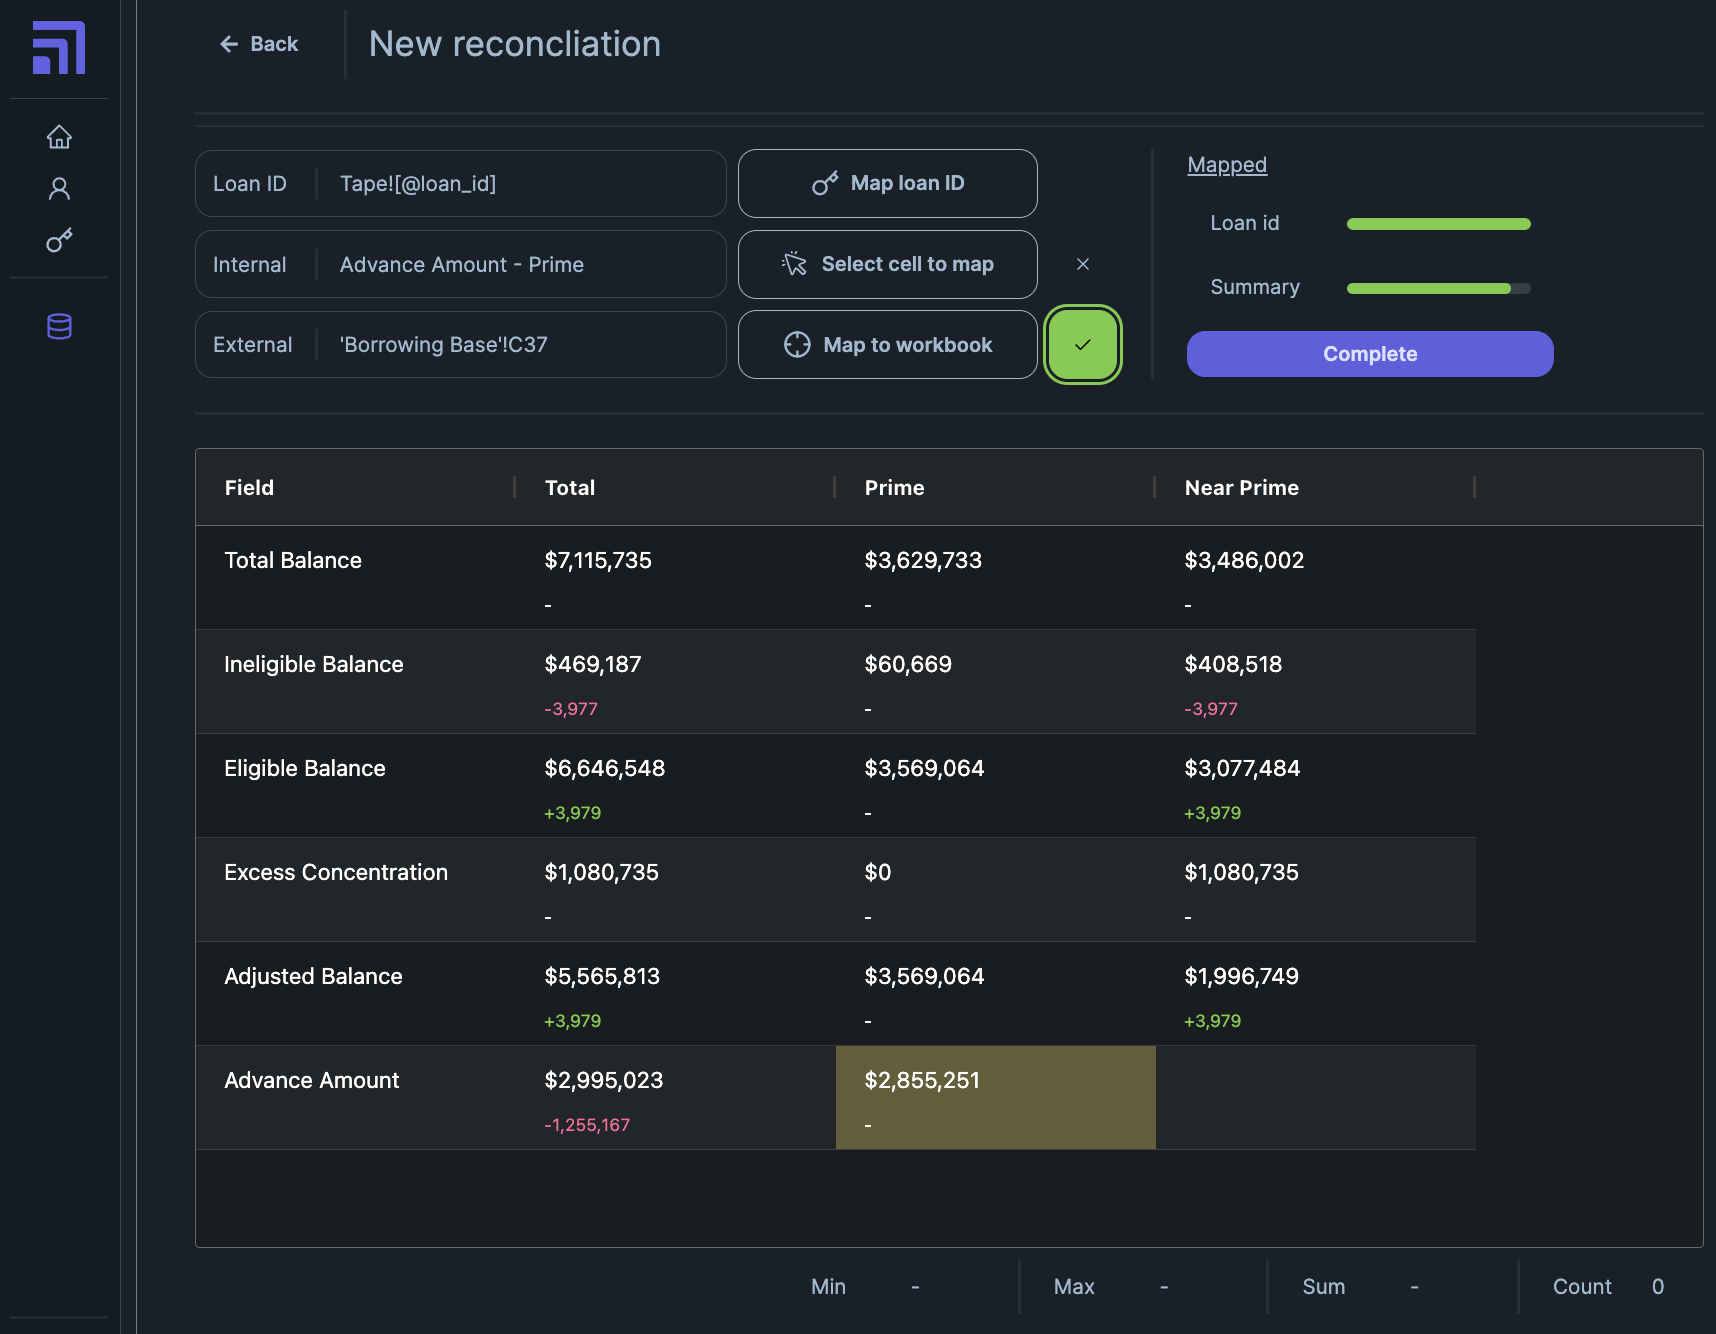Select the Ineligible Balance Total value cell

[593, 665]
